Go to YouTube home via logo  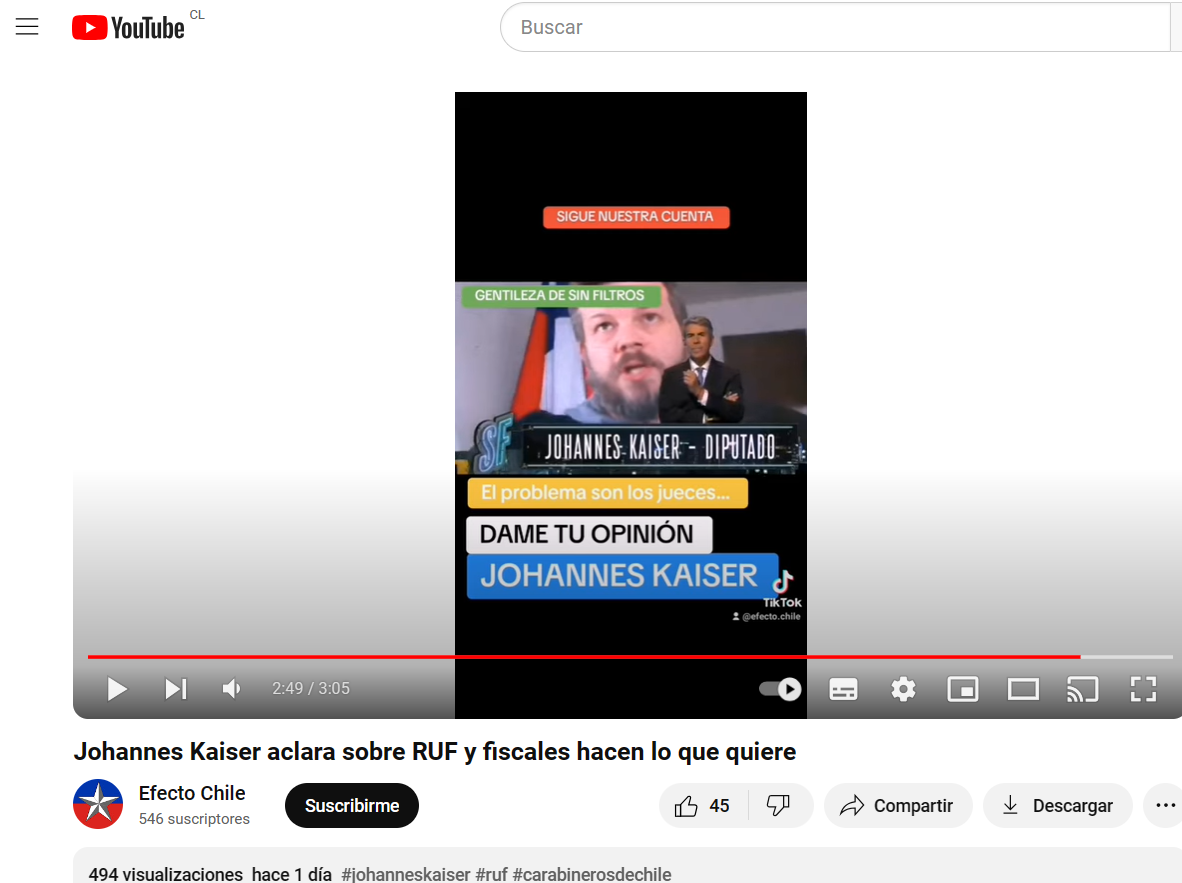pyautogui.click(x=128, y=28)
